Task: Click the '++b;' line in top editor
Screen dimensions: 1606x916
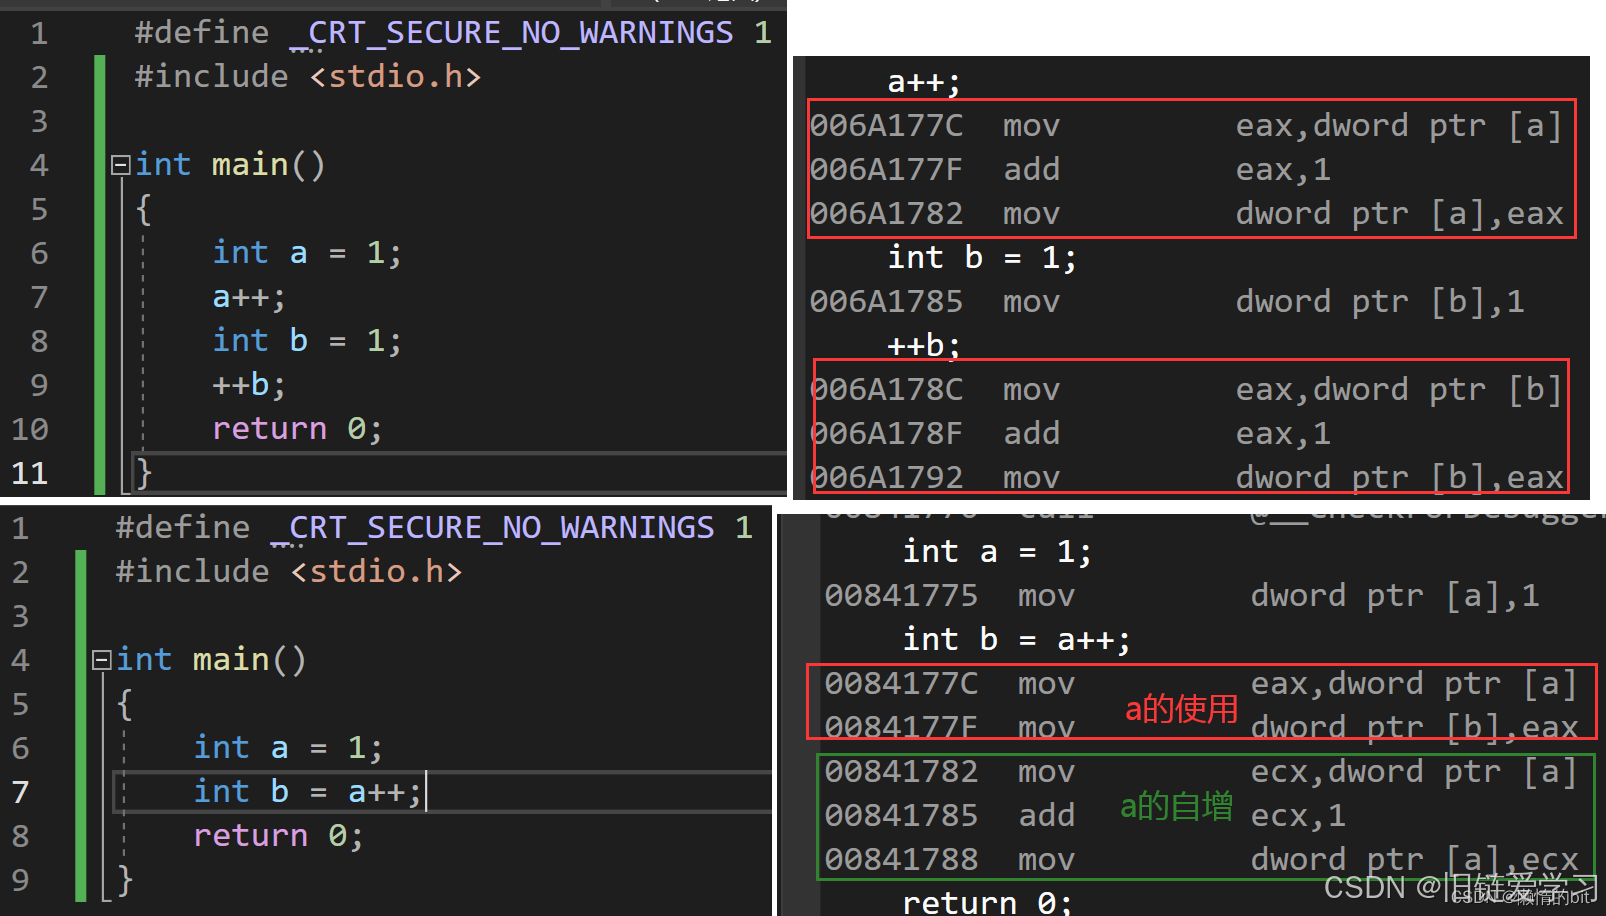Action: (x=249, y=385)
